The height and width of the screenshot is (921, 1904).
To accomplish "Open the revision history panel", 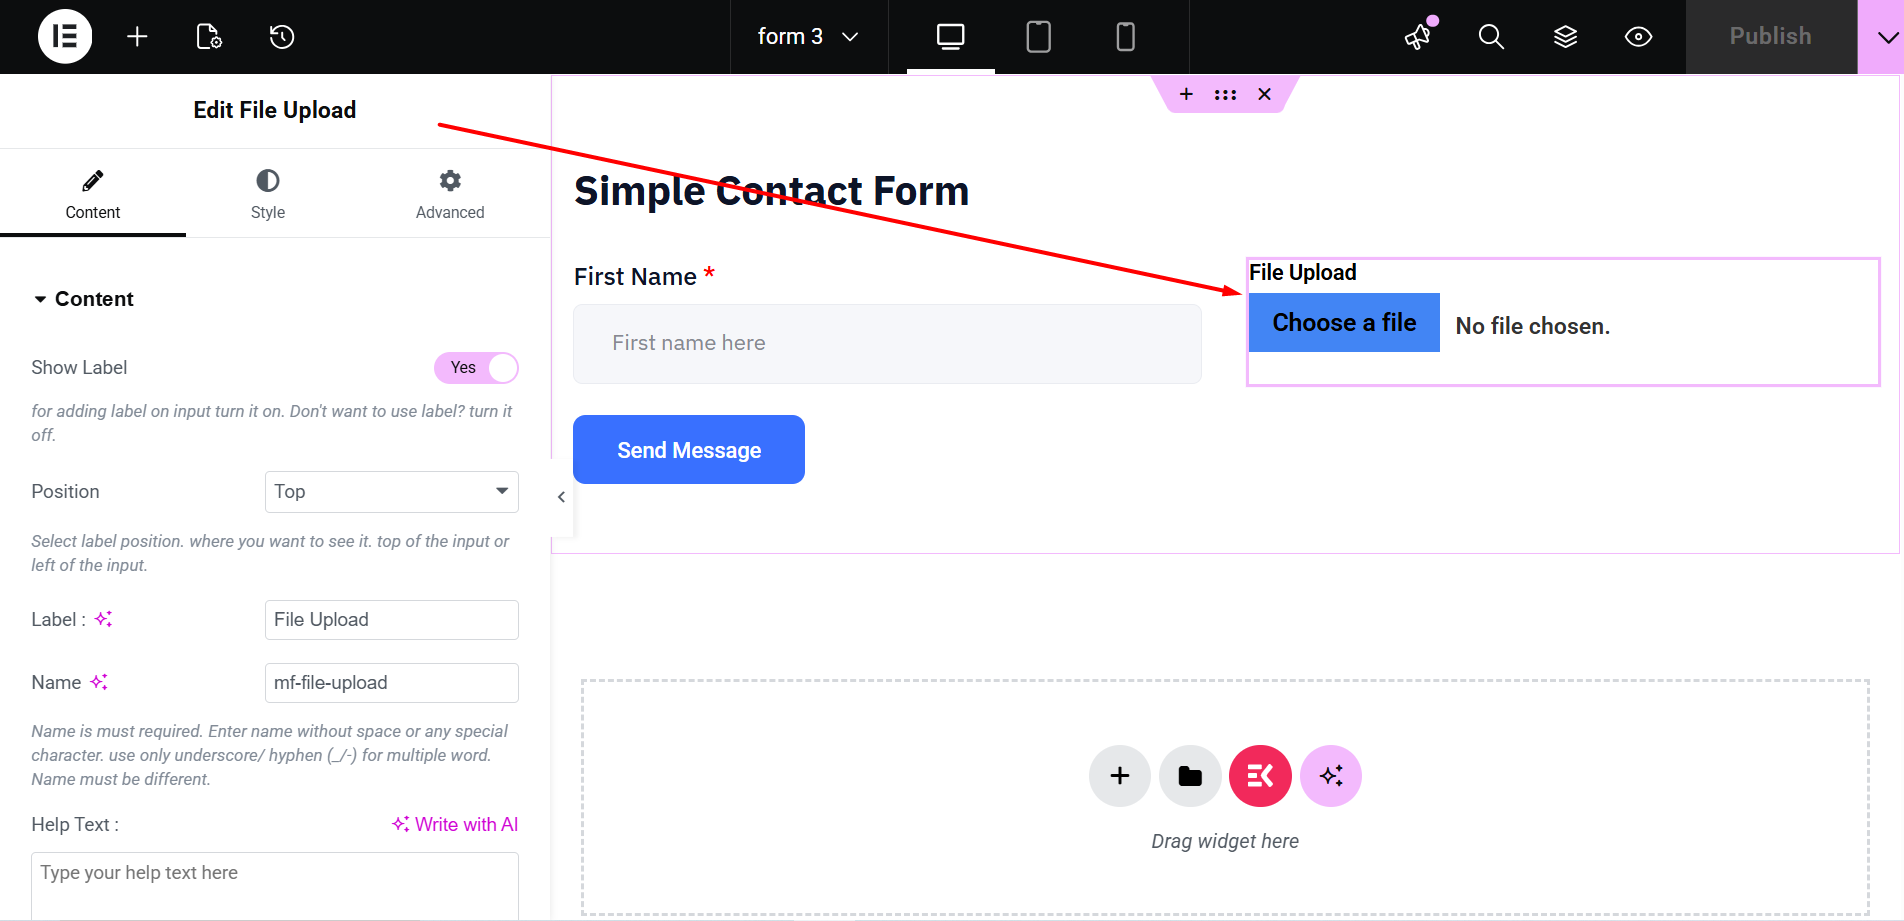I will (x=281, y=36).
